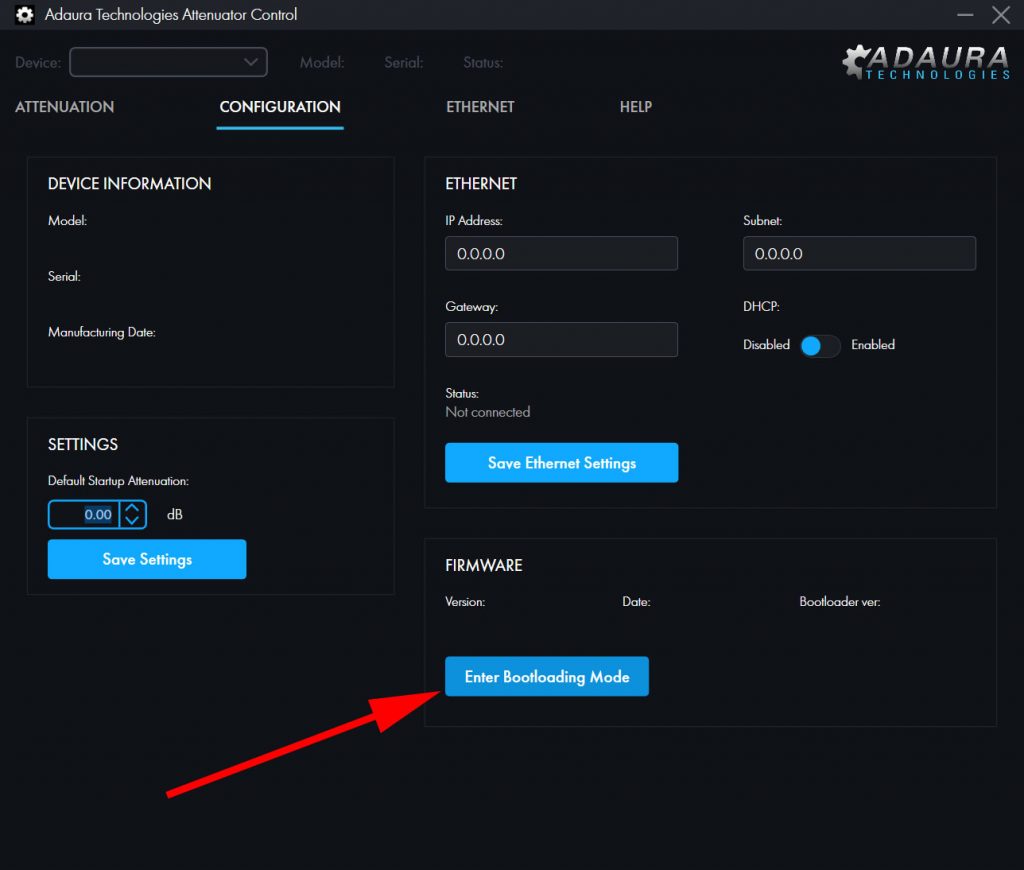Open the Ethernet tab
Image resolution: width=1024 pixels, height=870 pixels.
[480, 107]
